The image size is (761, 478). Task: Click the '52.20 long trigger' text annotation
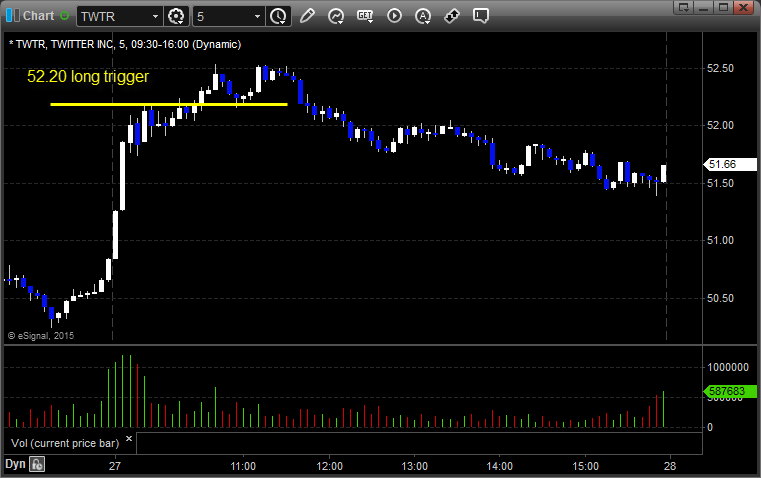pyautogui.click(x=88, y=77)
